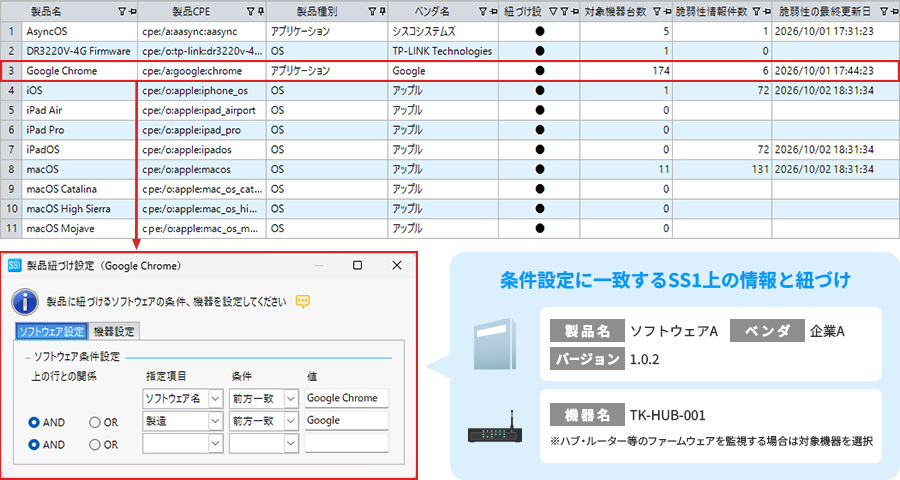Open the empty 条件 dropdown in last row

coord(291,443)
